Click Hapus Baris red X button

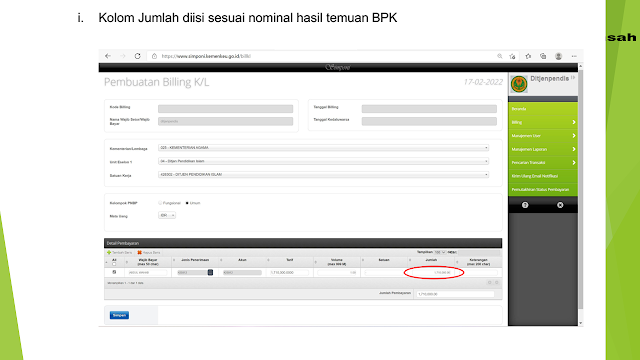click(149, 253)
